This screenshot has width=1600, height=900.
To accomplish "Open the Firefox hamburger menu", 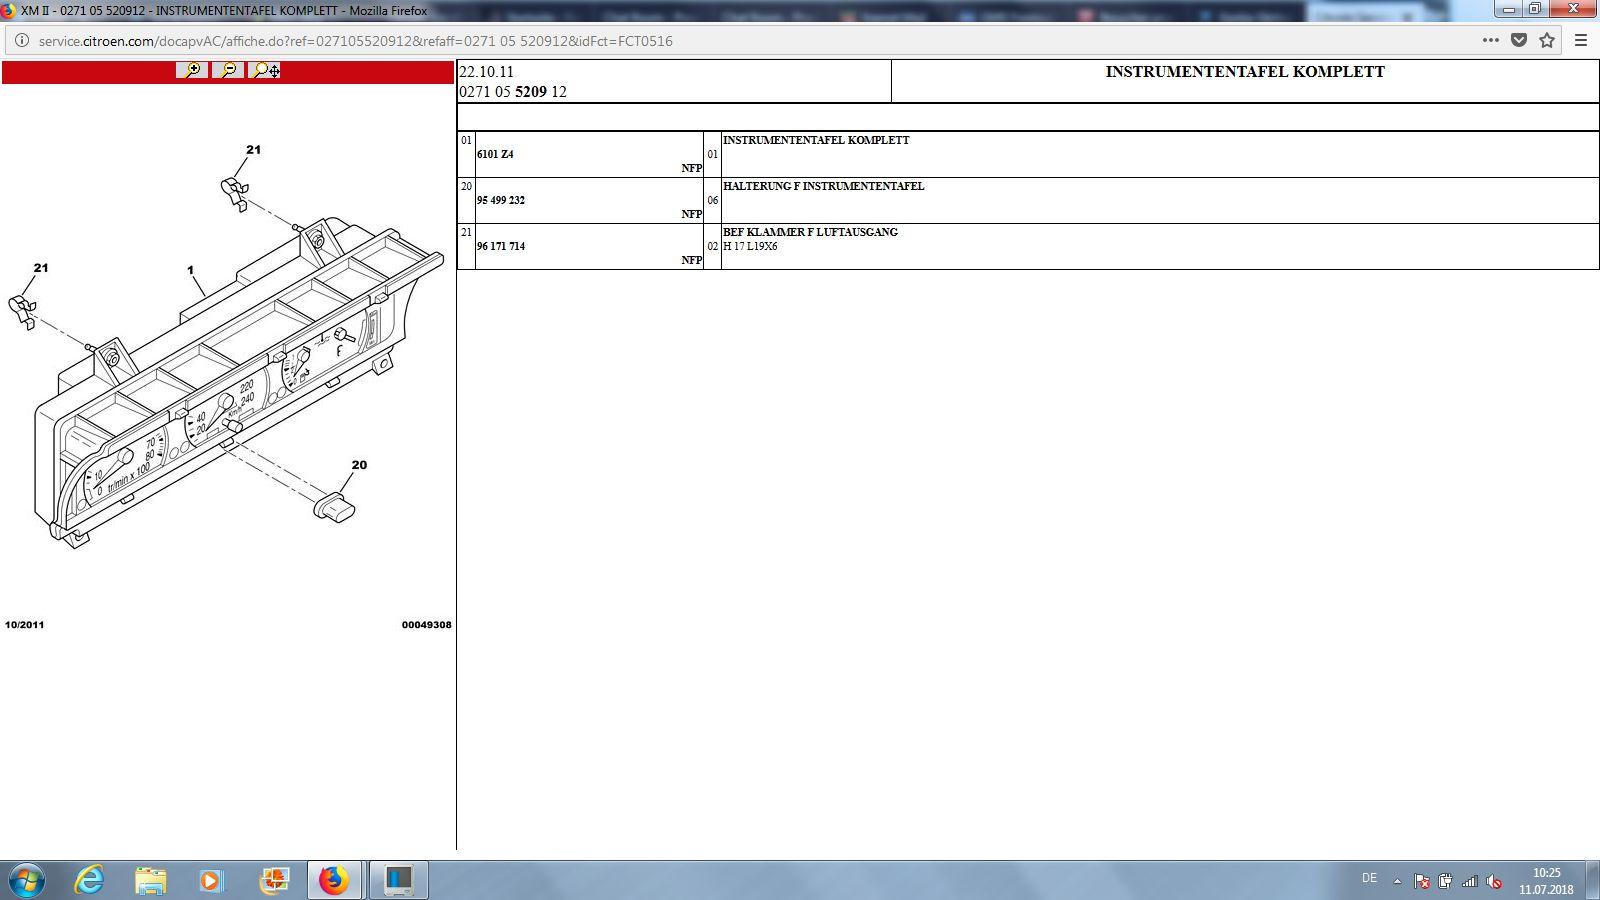I will [1581, 41].
